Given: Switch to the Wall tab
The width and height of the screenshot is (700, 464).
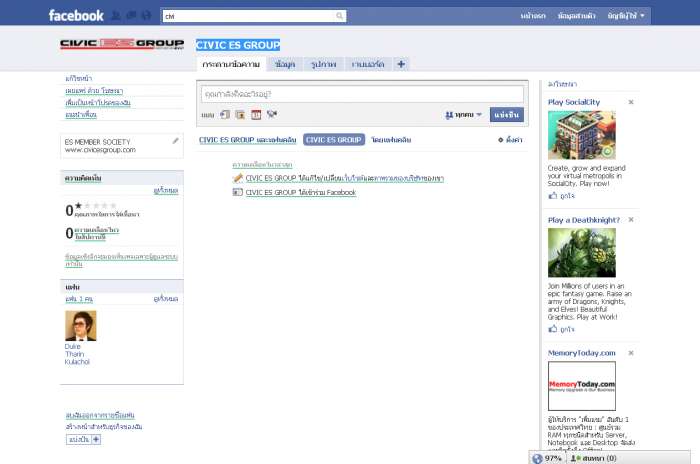Looking at the screenshot, I should [231, 64].
